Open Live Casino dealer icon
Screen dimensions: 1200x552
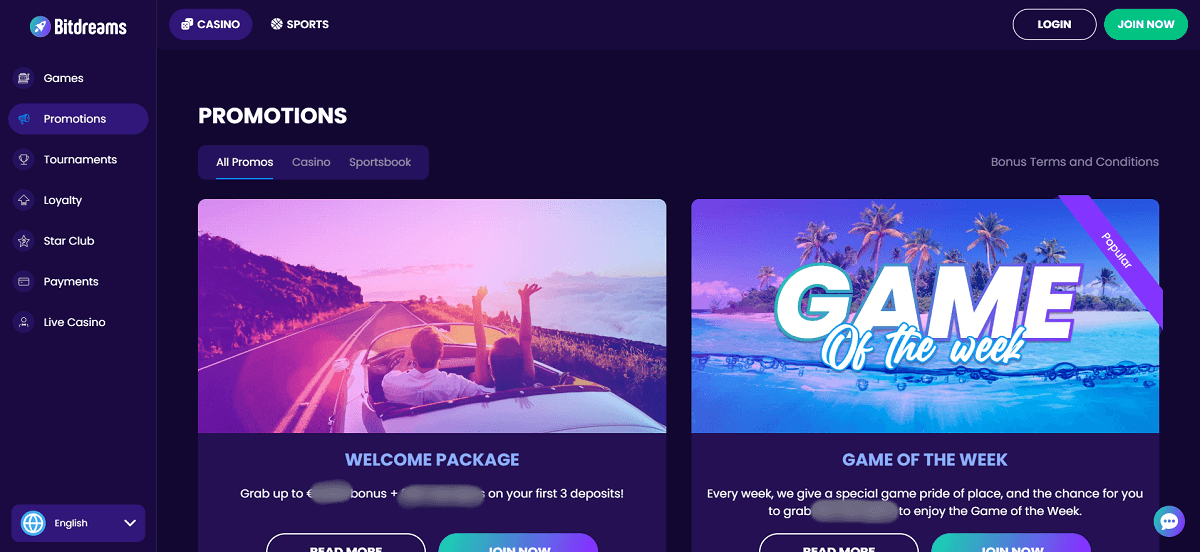[24, 323]
